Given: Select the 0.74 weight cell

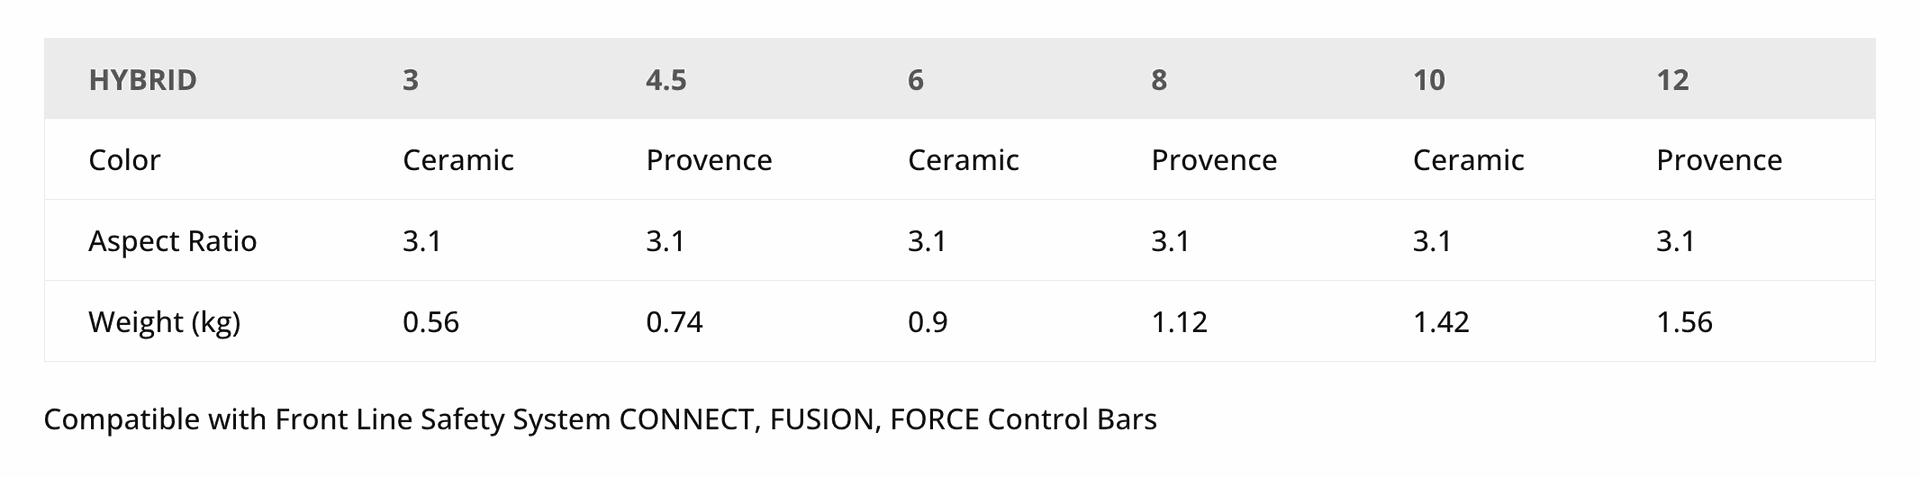Looking at the screenshot, I should click(674, 322).
